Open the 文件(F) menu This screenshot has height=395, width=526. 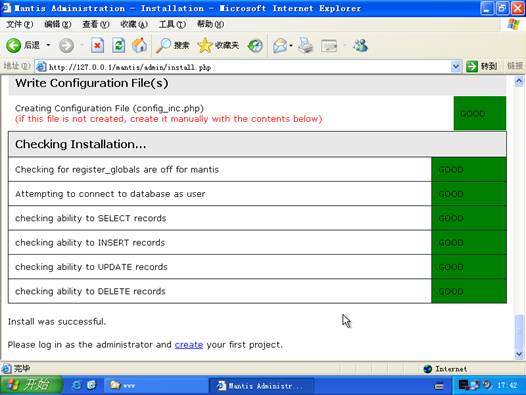[19, 24]
